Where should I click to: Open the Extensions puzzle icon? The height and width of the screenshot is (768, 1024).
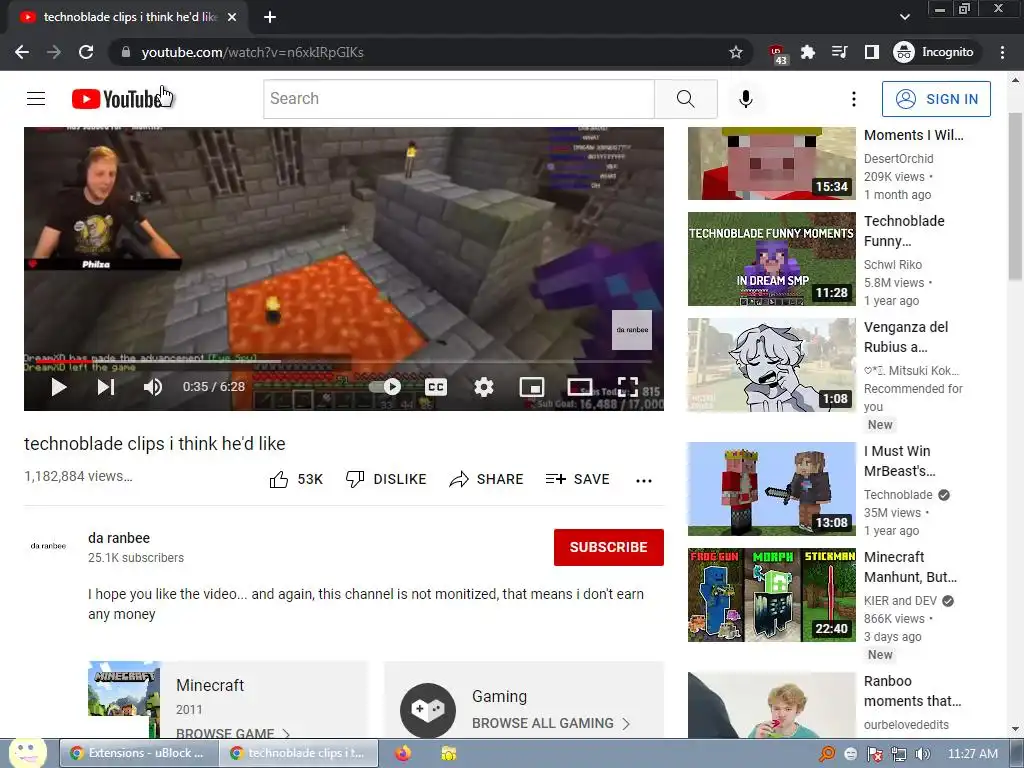[x=808, y=52]
